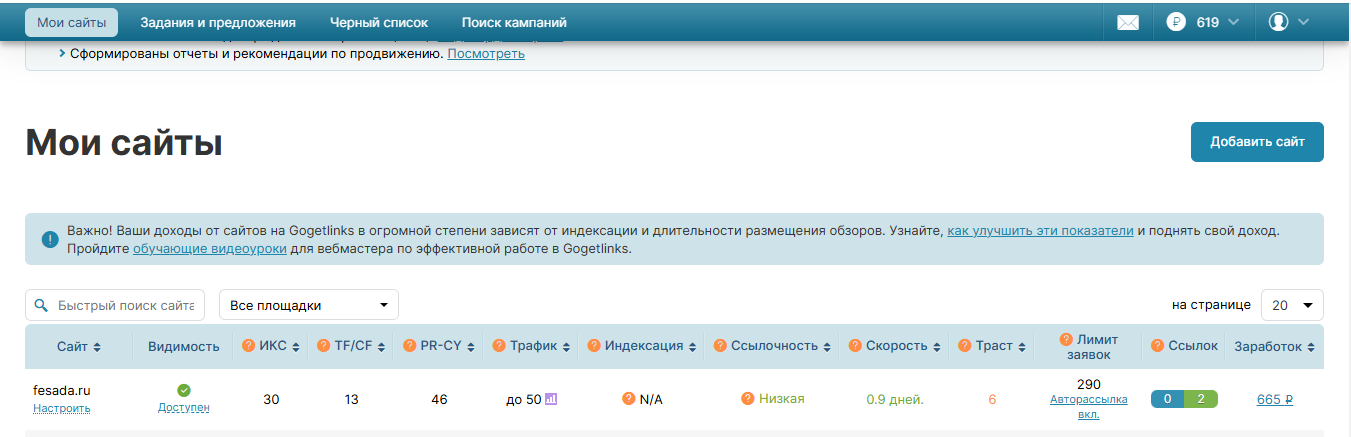The width and height of the screenshot is (1351, 437).
Task: Focus the Быстрый поиск сайта search field
Action: [125, 305]
